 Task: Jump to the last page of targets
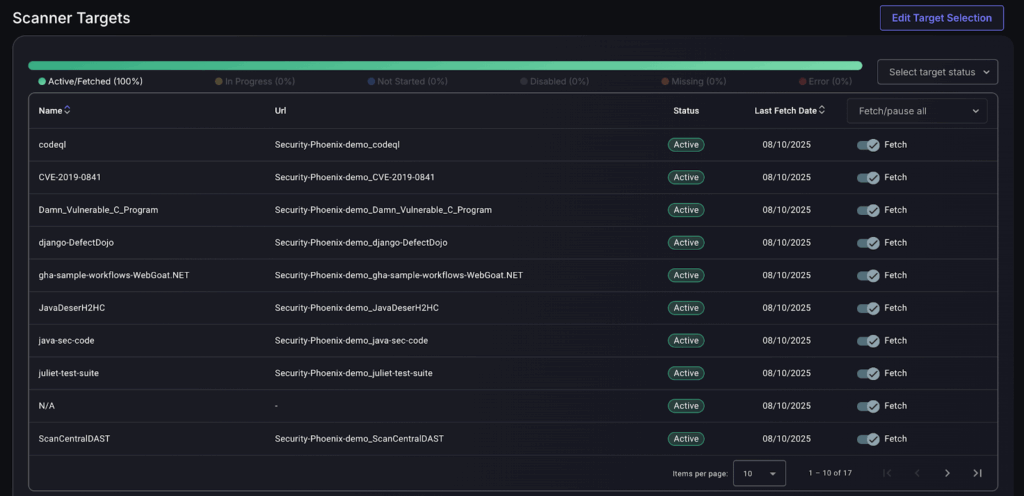pos(977,473)
